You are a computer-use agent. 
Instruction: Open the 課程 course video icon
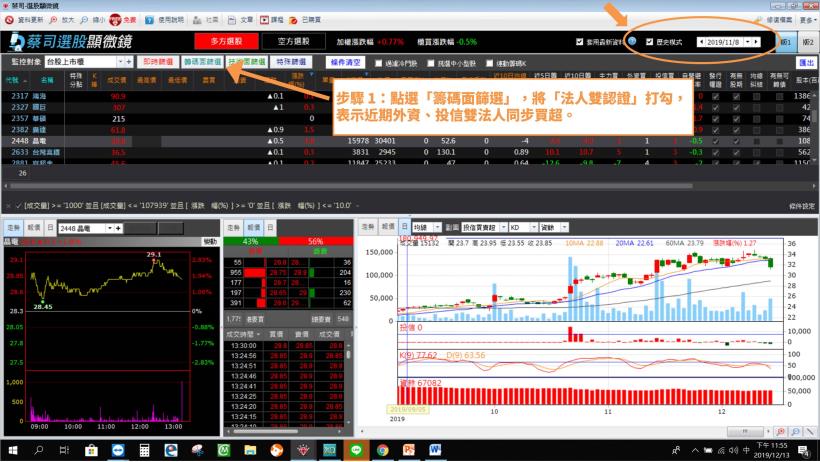click(265, 20)
